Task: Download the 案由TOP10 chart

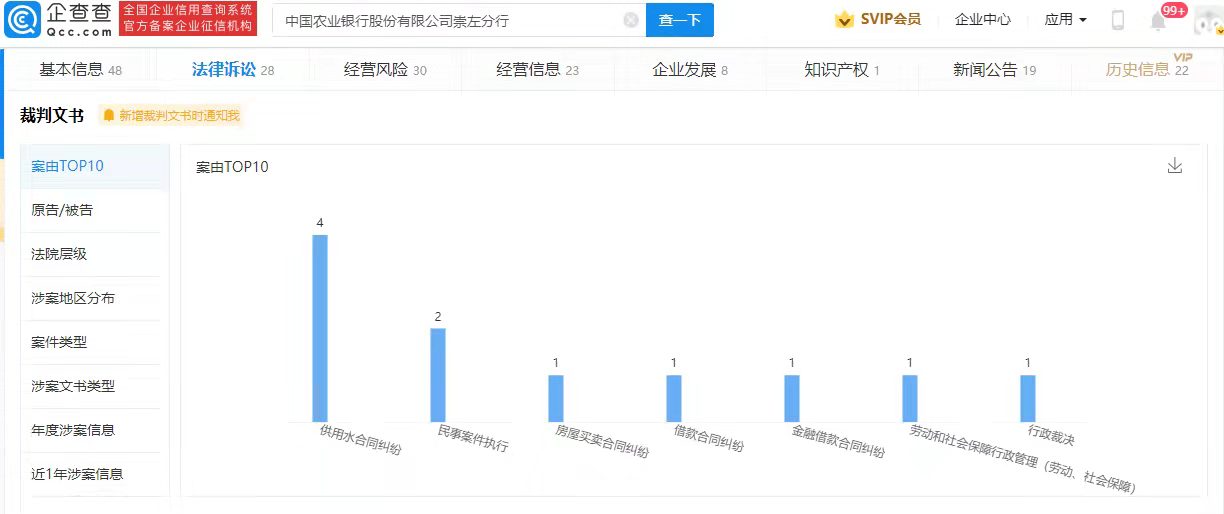Action: coord(1175,166)
